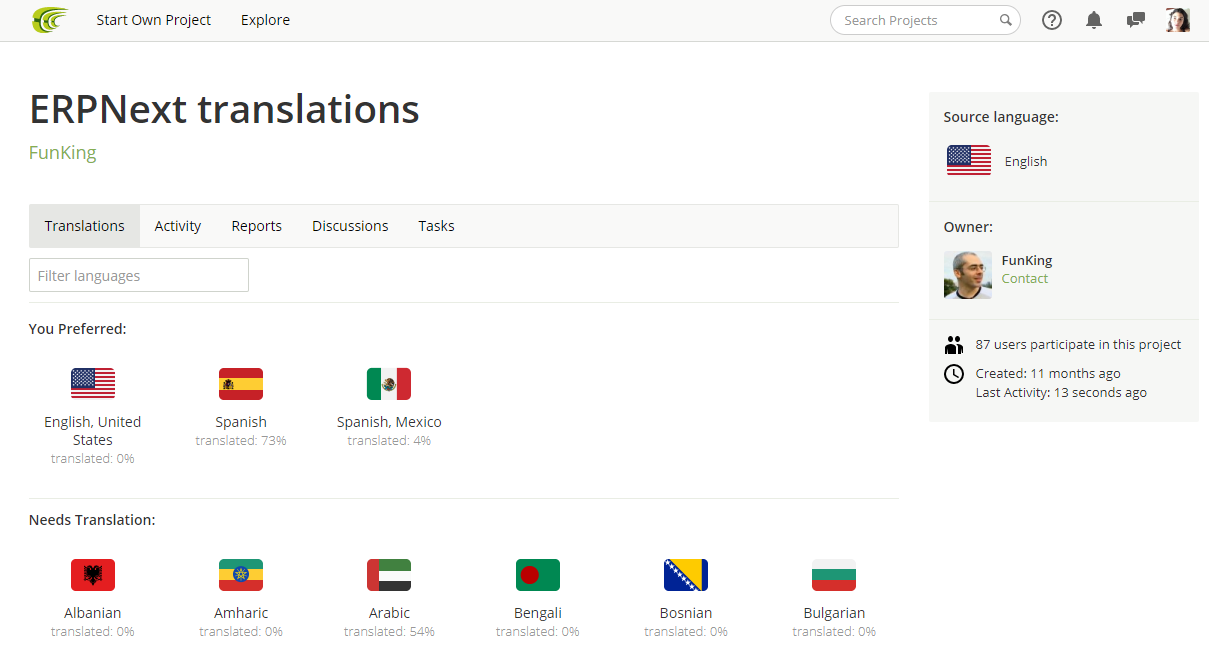Open the Arabic language flag
The image size is (1209, 648).
[x=389, y=575]
